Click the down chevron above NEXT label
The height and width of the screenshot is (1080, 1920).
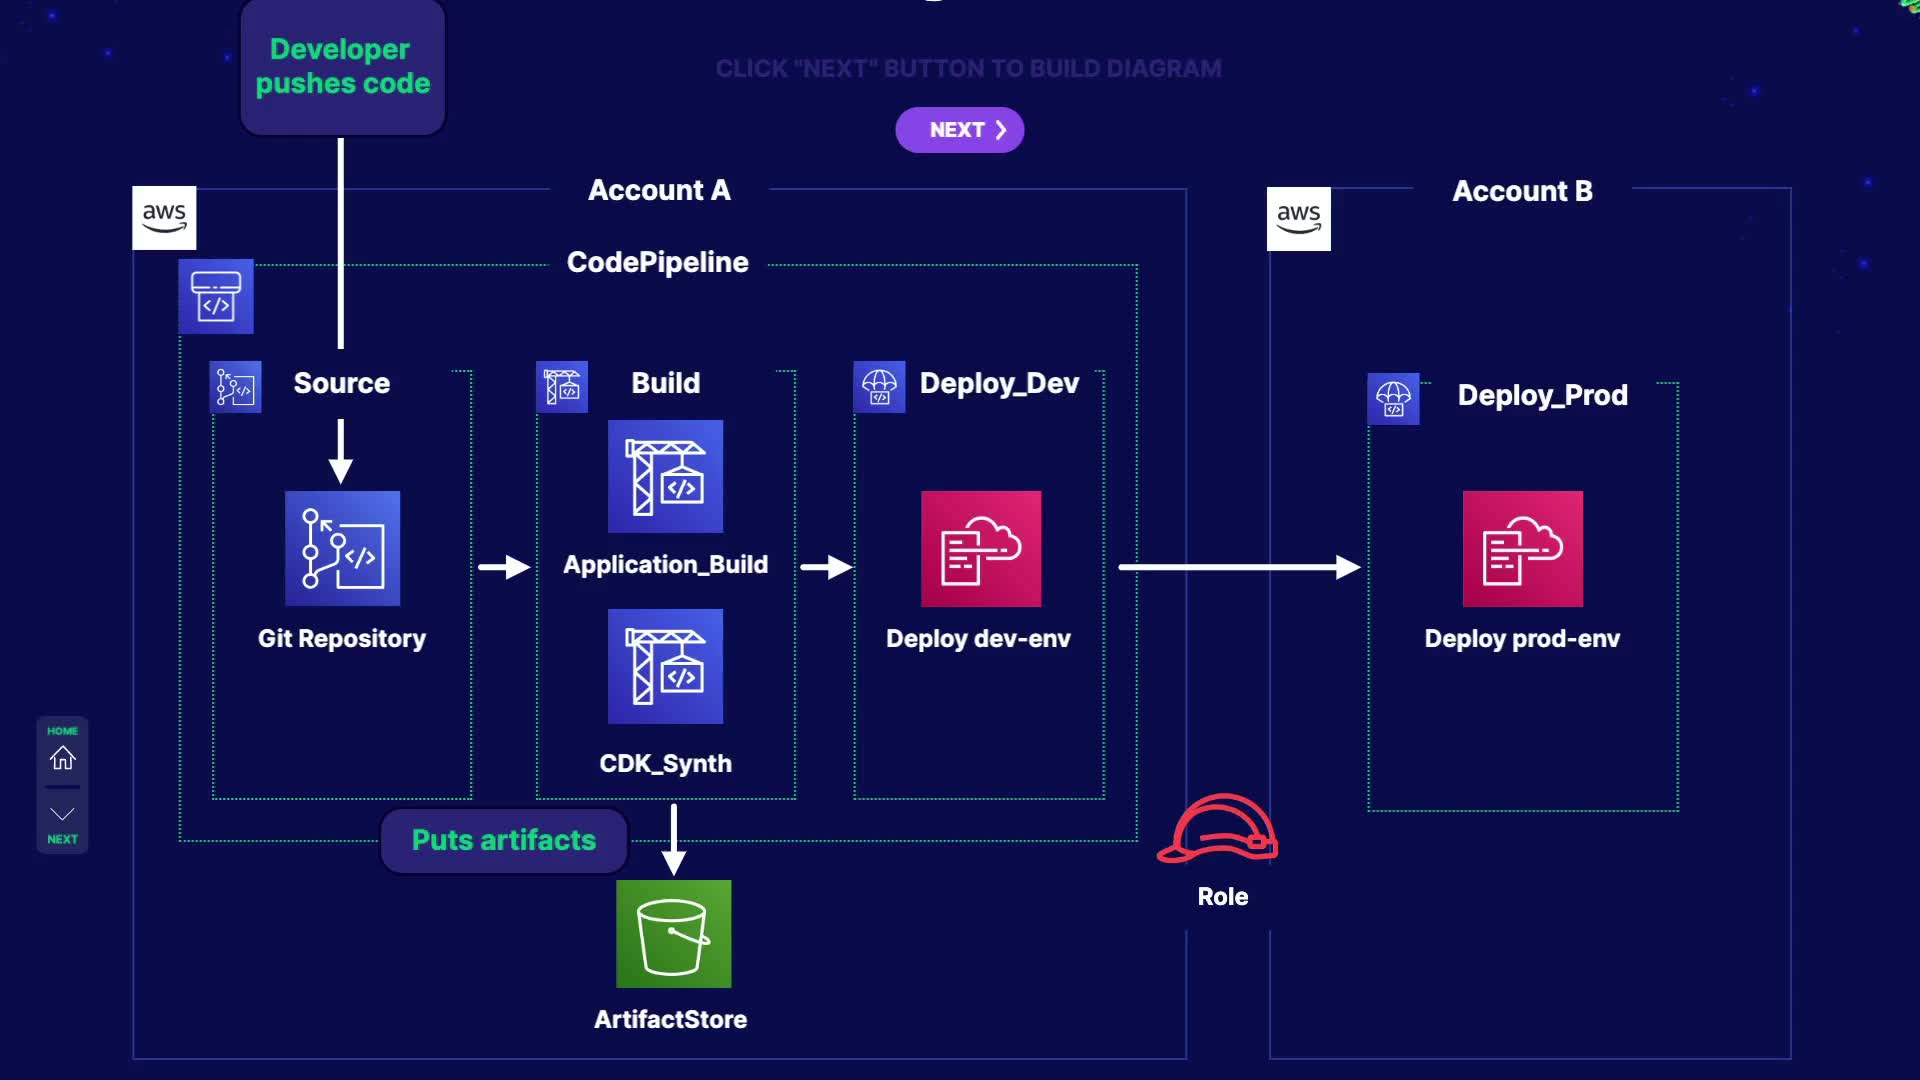click(x=62, y=814)
